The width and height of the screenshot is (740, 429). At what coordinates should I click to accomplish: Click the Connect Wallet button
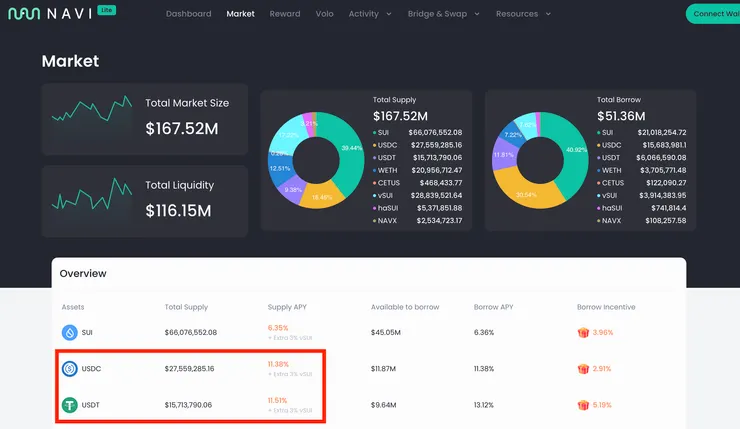click(714, 14)
